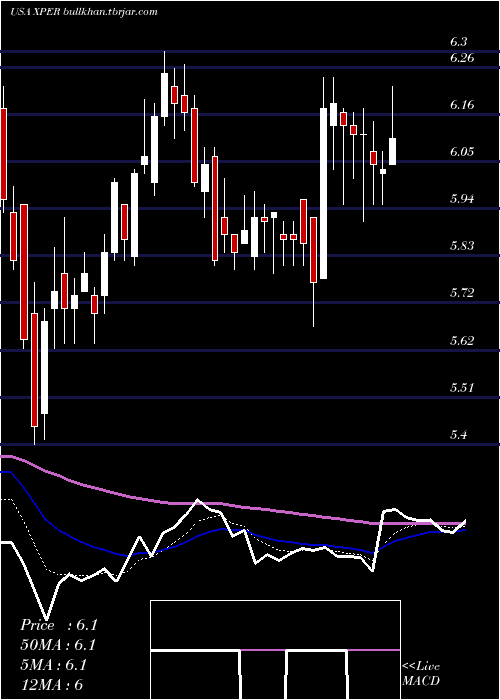500x700 pixels.
Task: Click the 6.16 price axis label
Action: click(x=462, y=104)
